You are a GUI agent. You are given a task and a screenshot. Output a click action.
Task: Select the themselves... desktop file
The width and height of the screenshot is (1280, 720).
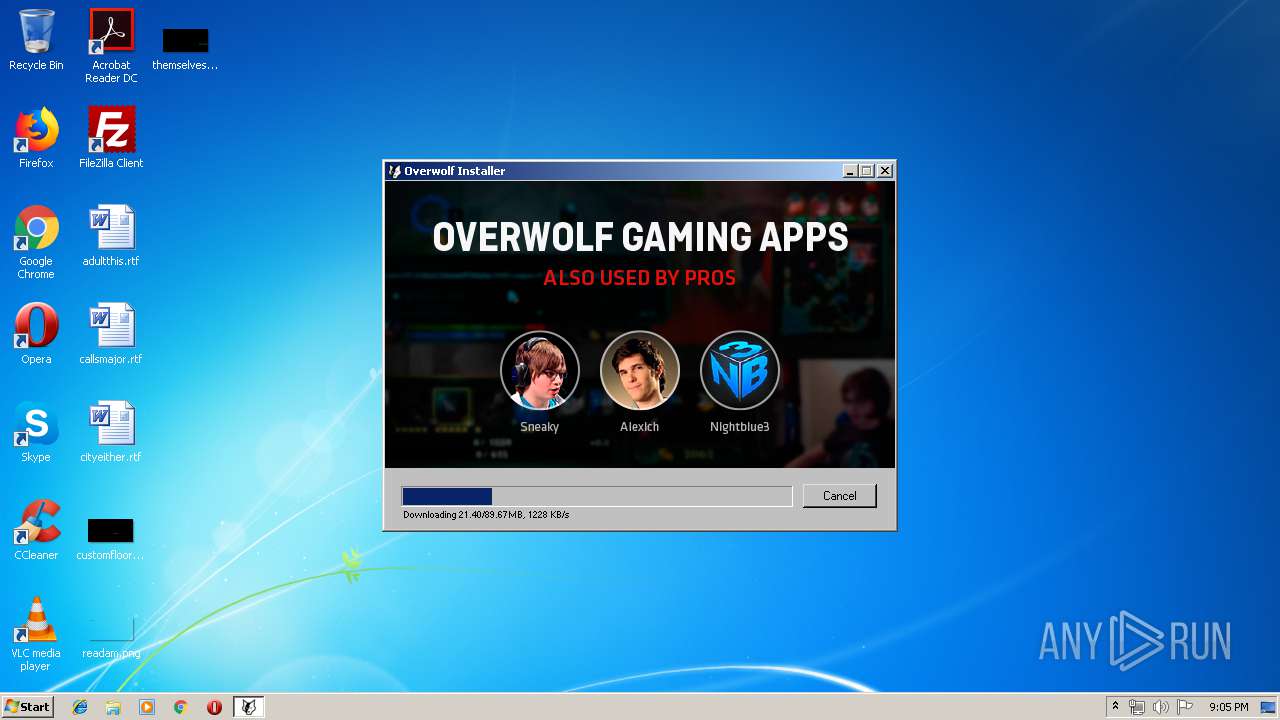coord(185,48)
